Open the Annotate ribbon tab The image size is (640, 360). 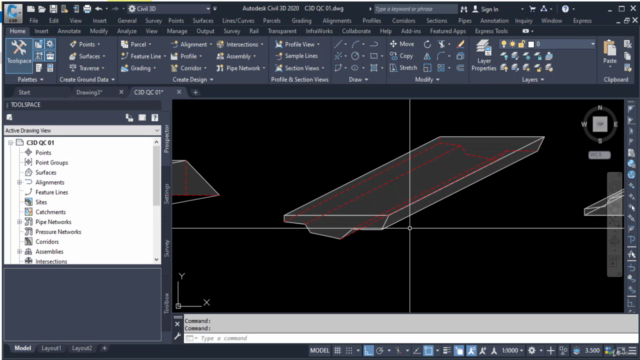click(69, 31)
